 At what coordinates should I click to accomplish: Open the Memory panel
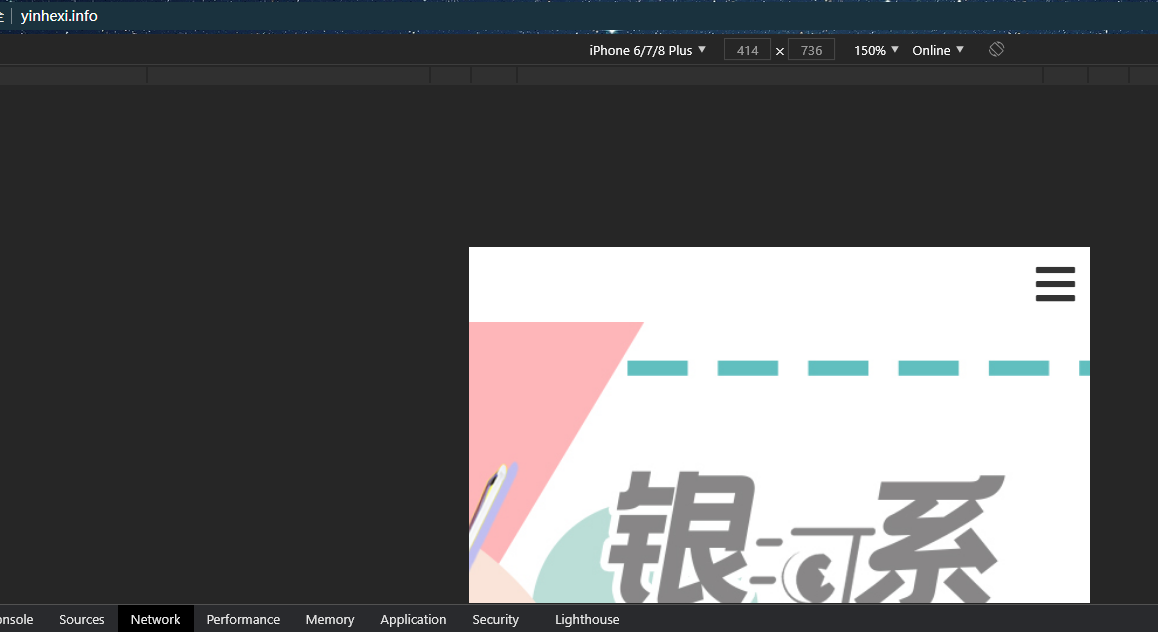click(330, 619)
